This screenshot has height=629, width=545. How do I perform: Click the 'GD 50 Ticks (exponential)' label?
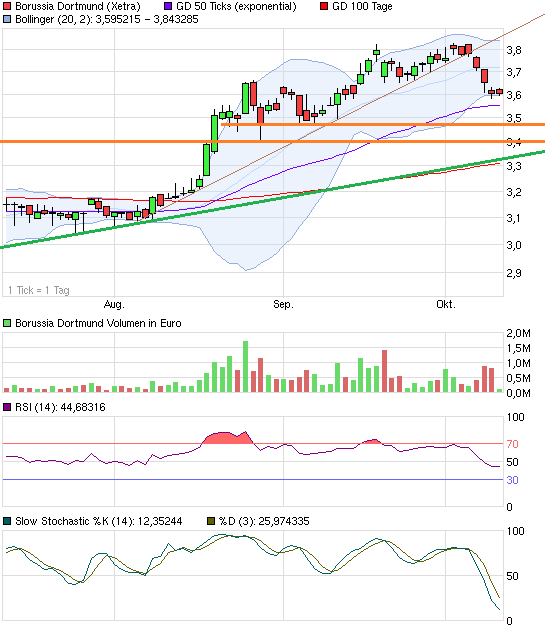pyautogui.click(x=236, y=6)
